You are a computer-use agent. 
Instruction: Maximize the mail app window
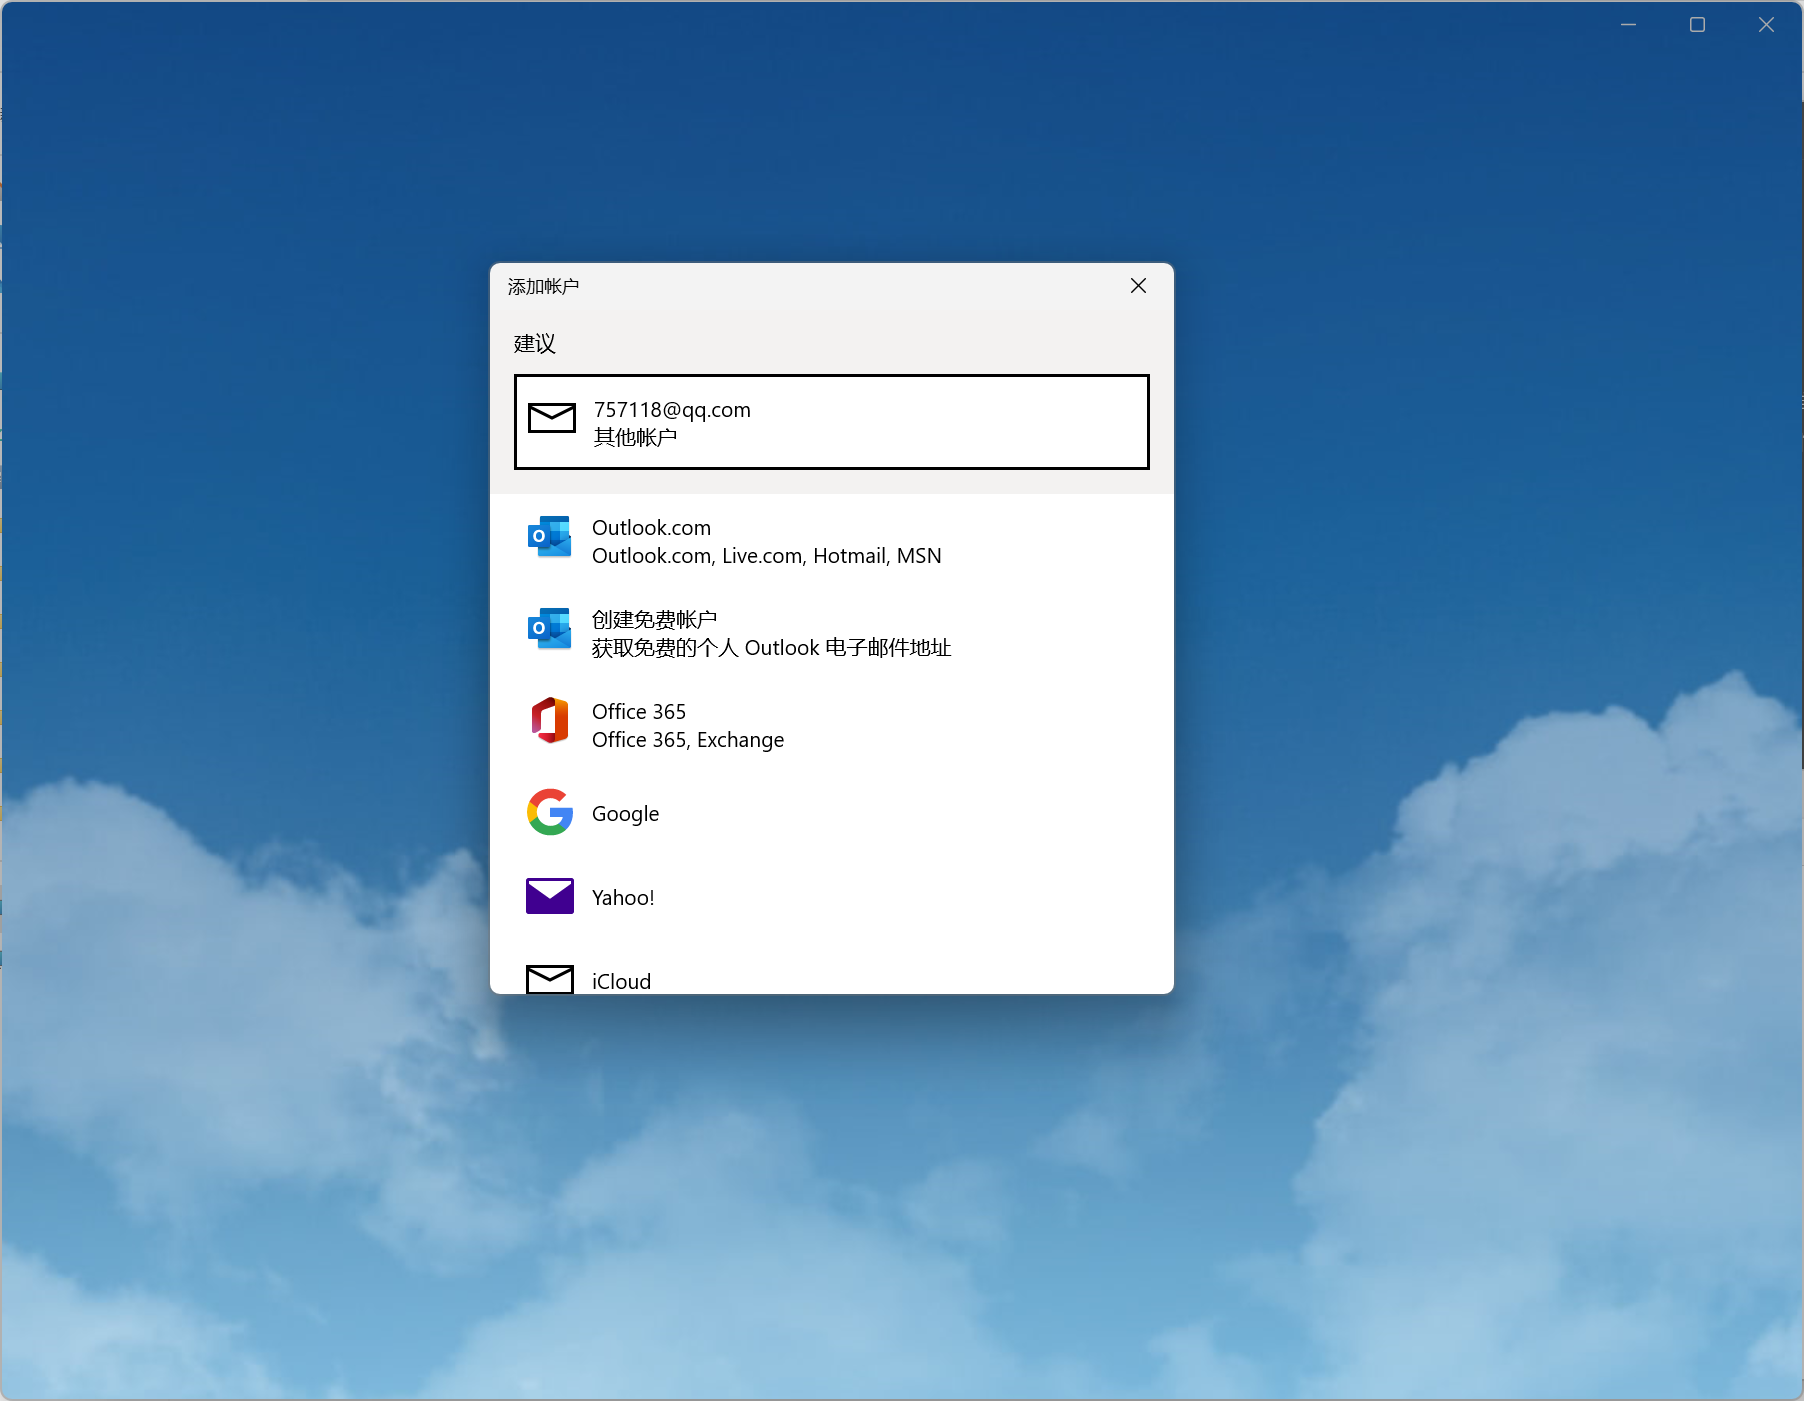[1697, 25]
